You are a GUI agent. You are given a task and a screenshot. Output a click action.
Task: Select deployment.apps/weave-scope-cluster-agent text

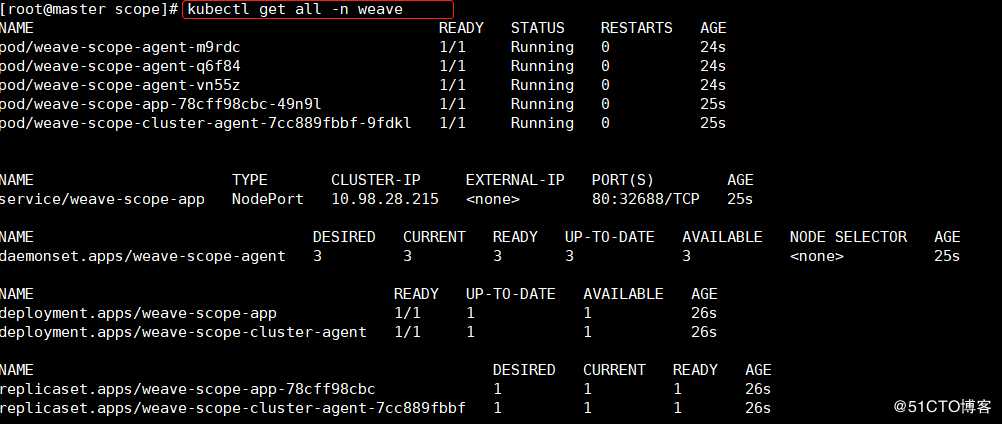(183, 332)
